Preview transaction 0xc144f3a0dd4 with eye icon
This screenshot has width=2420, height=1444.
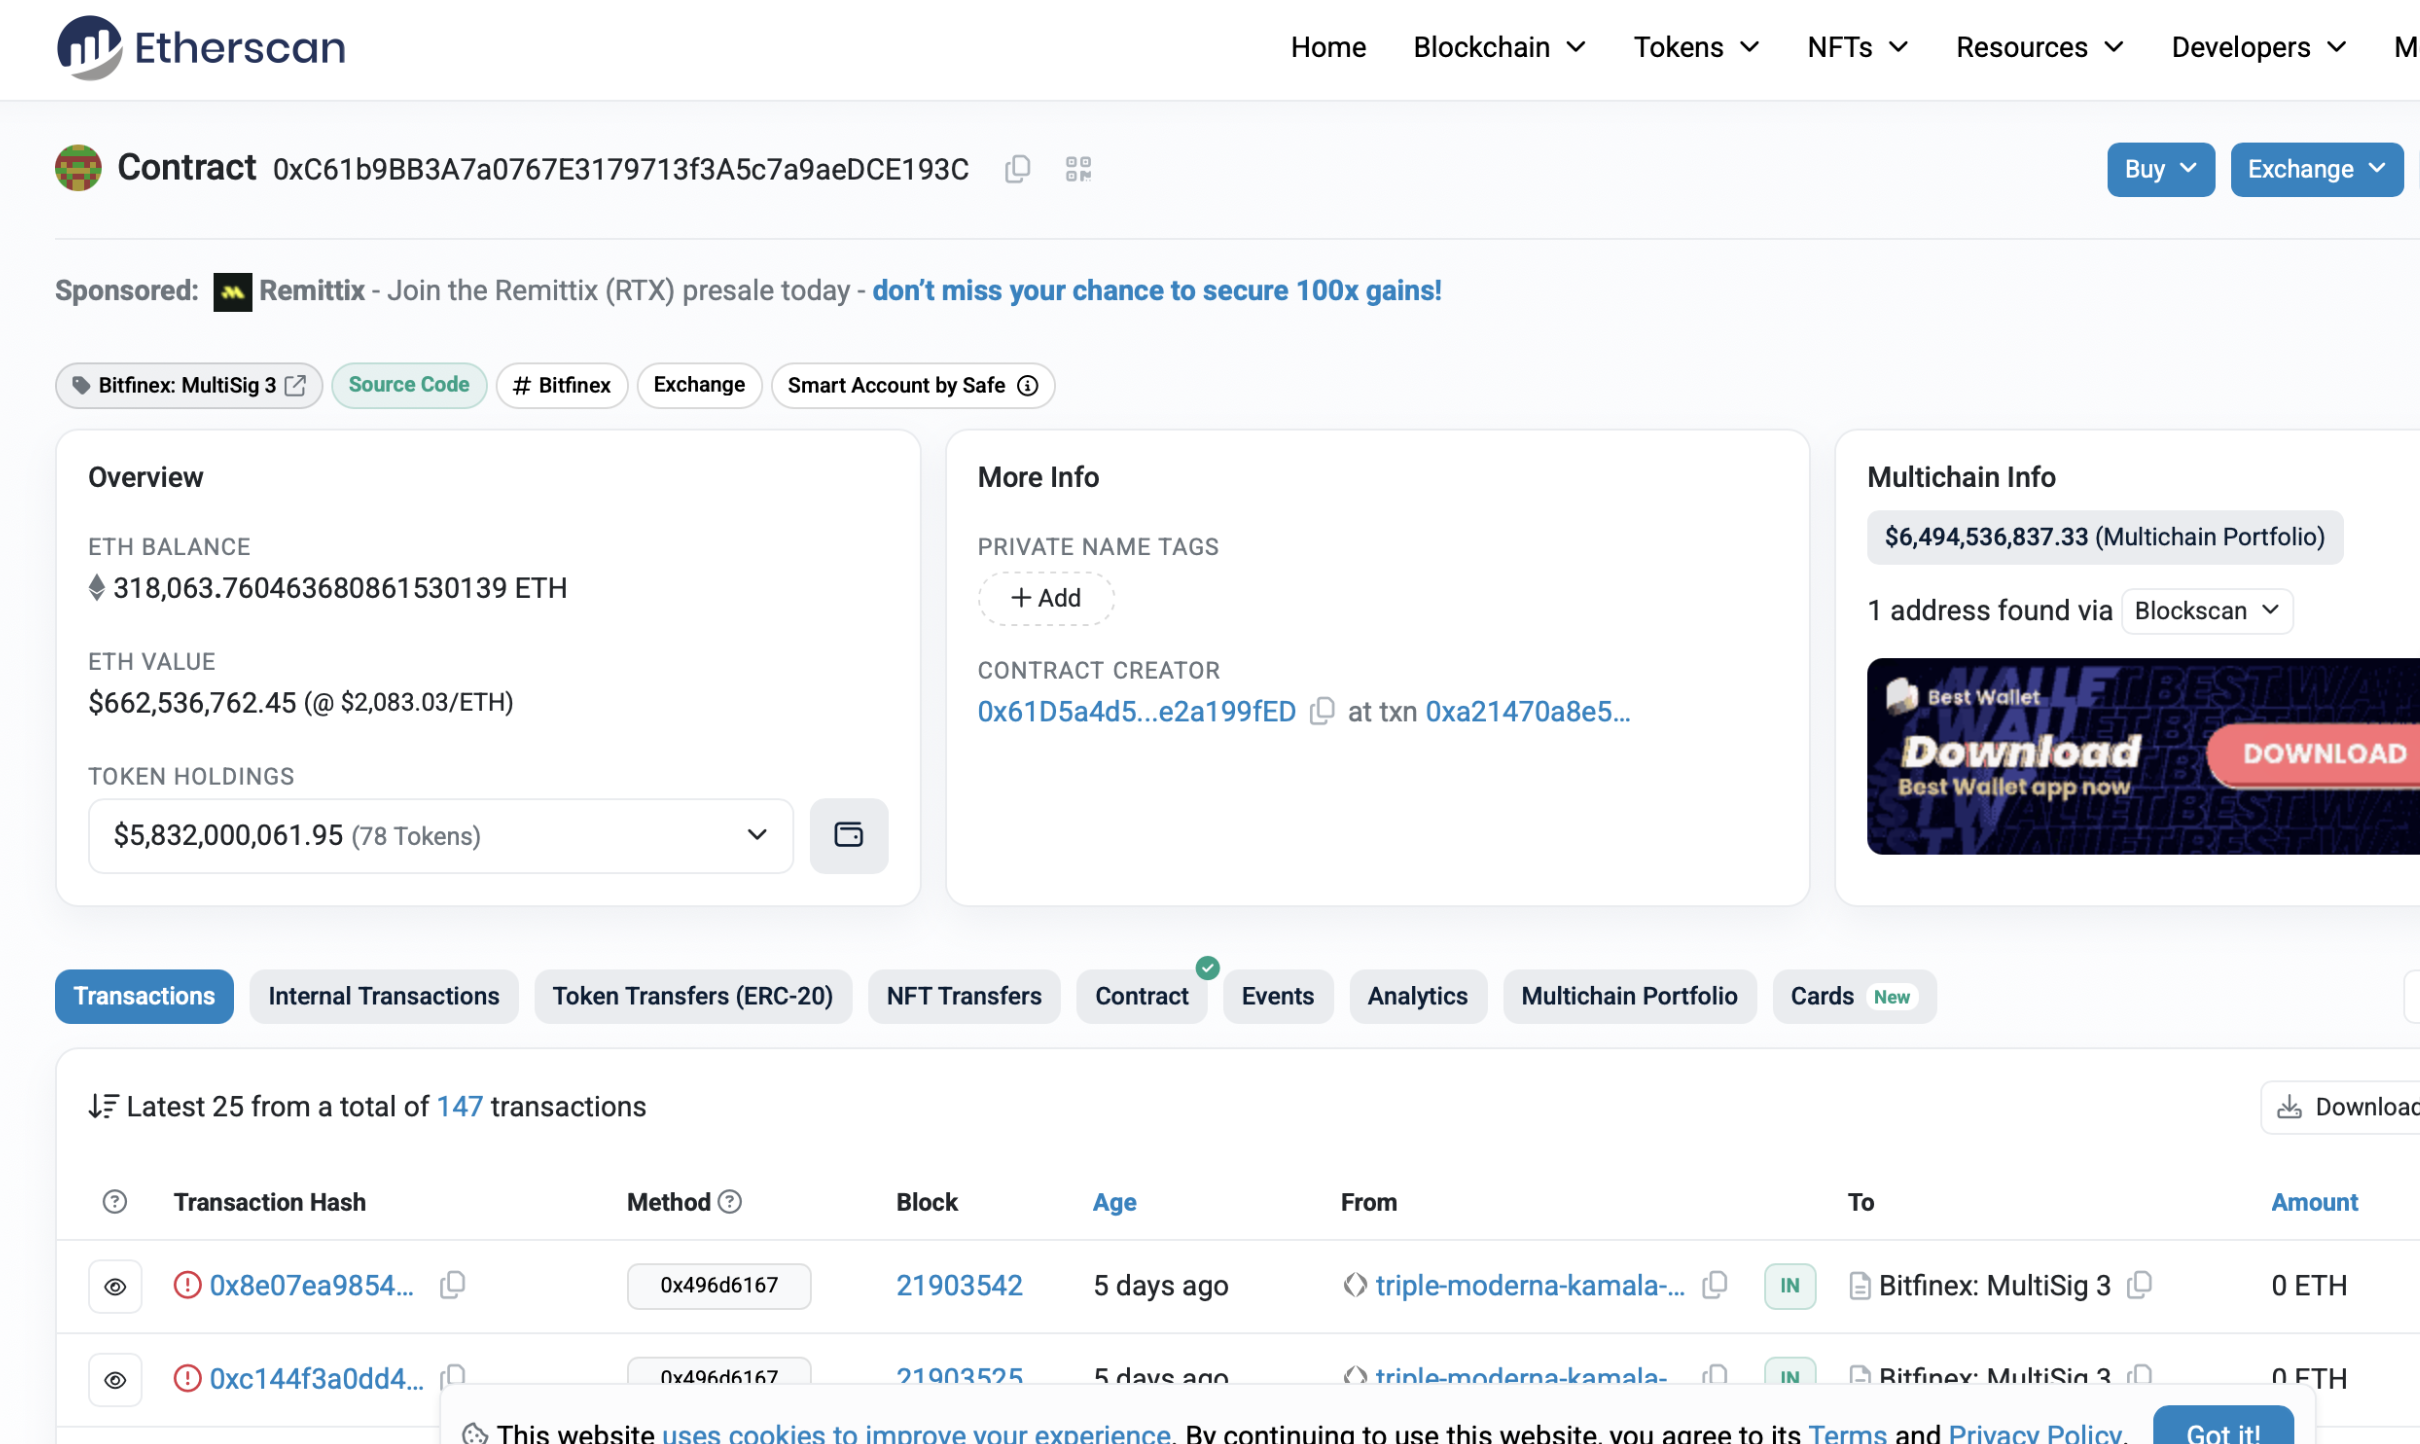coord(115,1380)
